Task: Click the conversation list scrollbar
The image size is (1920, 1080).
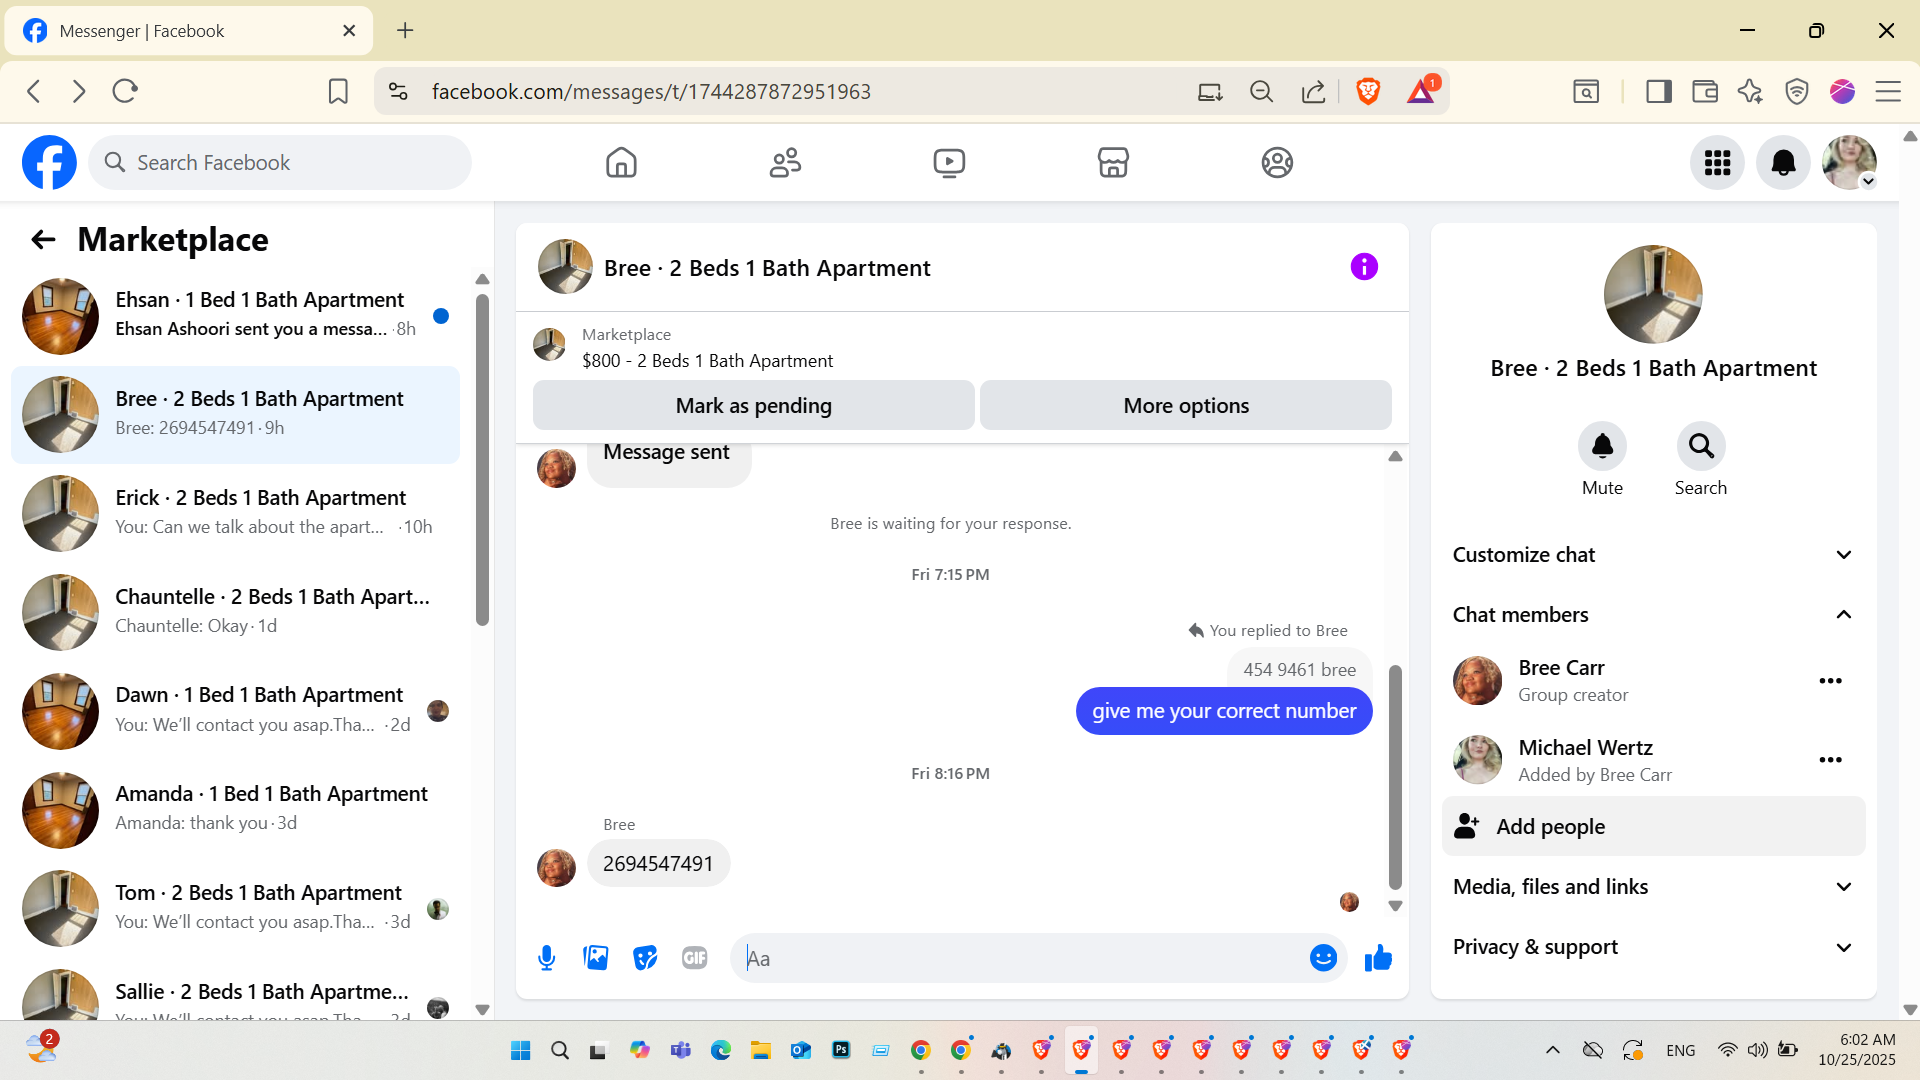Action: pos(482,460)
